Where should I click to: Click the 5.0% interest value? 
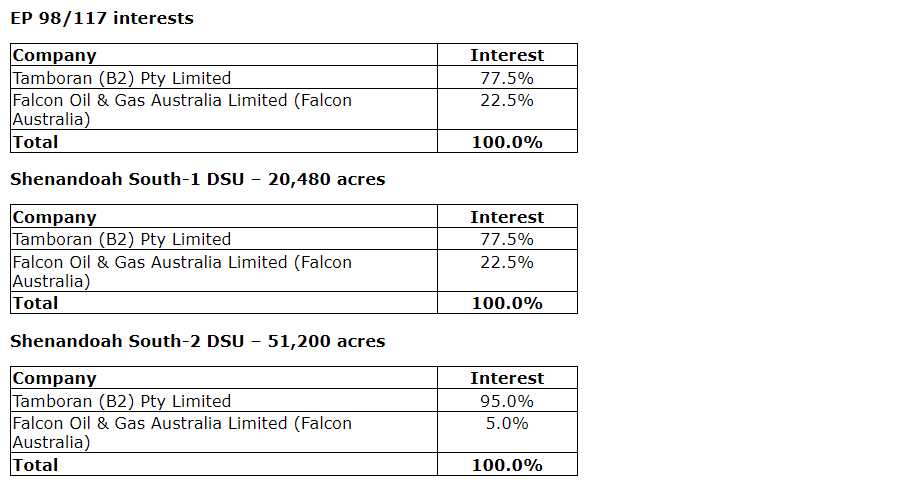tap(507, 423)
